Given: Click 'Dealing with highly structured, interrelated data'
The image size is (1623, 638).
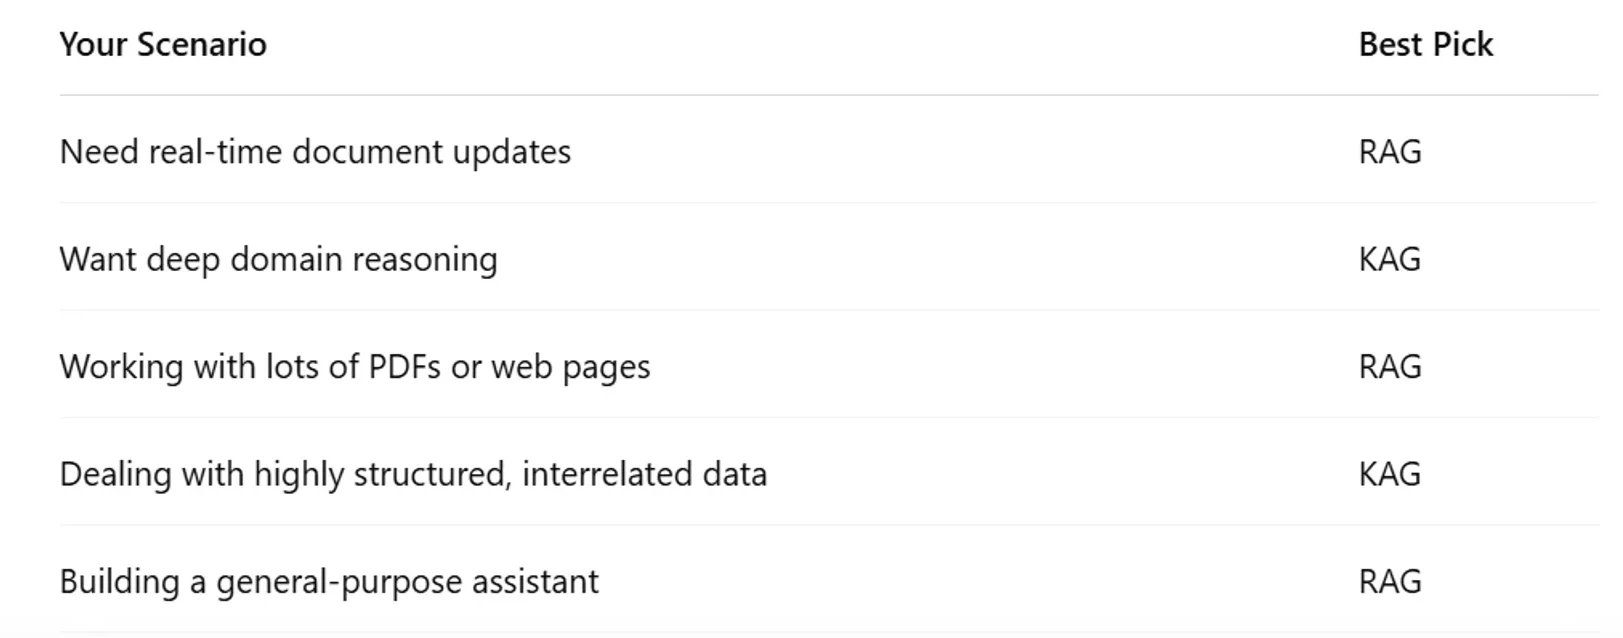Looking at the screenshot, I should [413, 474].
